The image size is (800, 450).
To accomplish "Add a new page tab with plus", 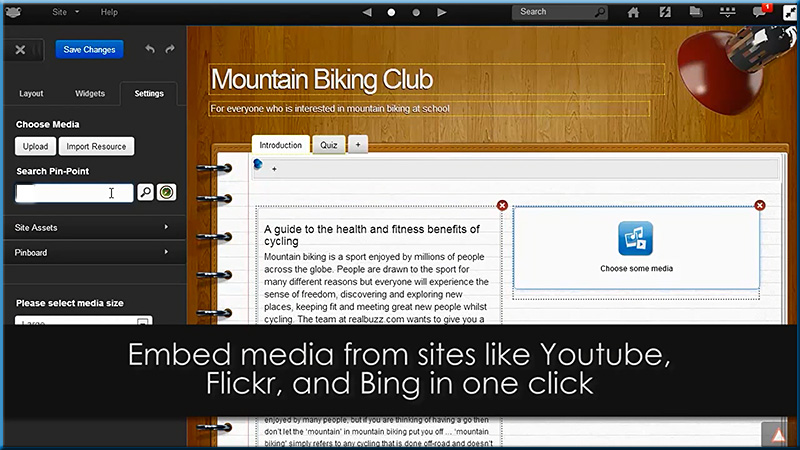I will pos(358,145).
